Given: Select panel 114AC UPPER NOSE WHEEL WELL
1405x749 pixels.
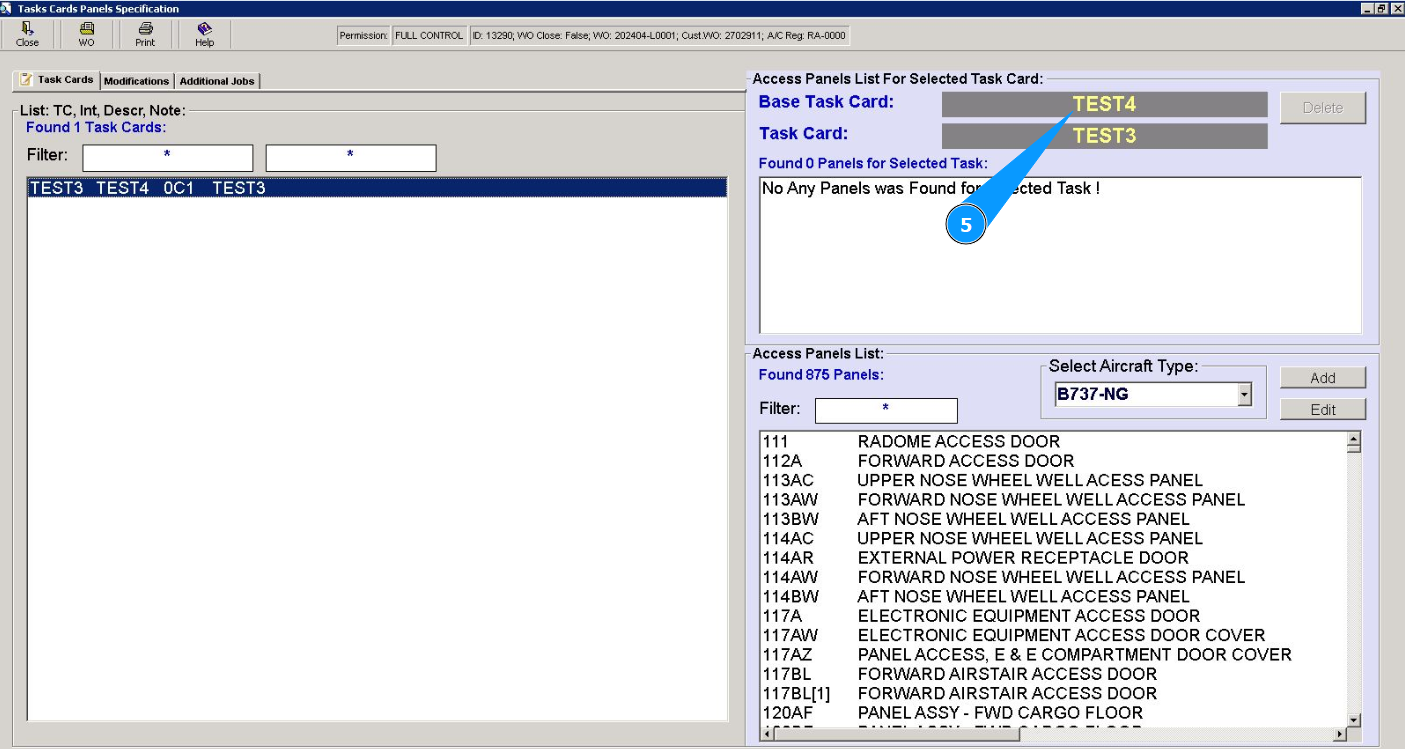Looking at the screenshot, I should coord(1054,538).
